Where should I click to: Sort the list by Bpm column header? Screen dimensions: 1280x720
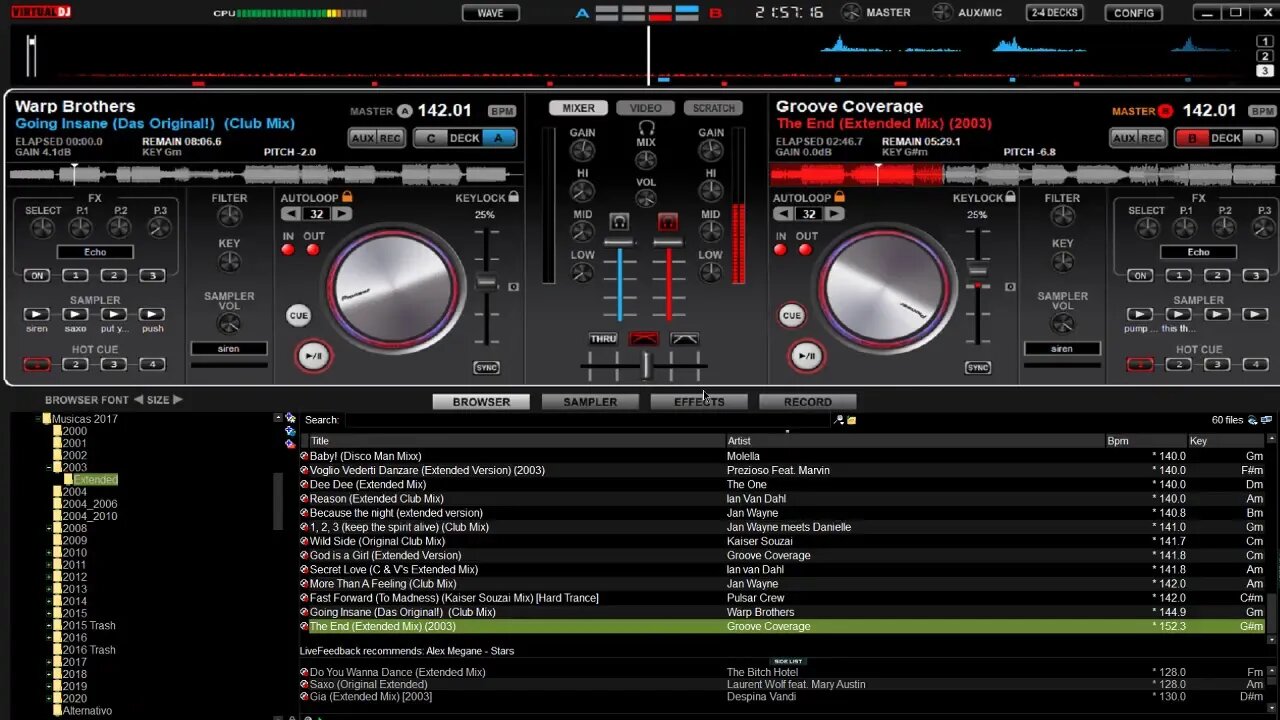click(1145, 441)
